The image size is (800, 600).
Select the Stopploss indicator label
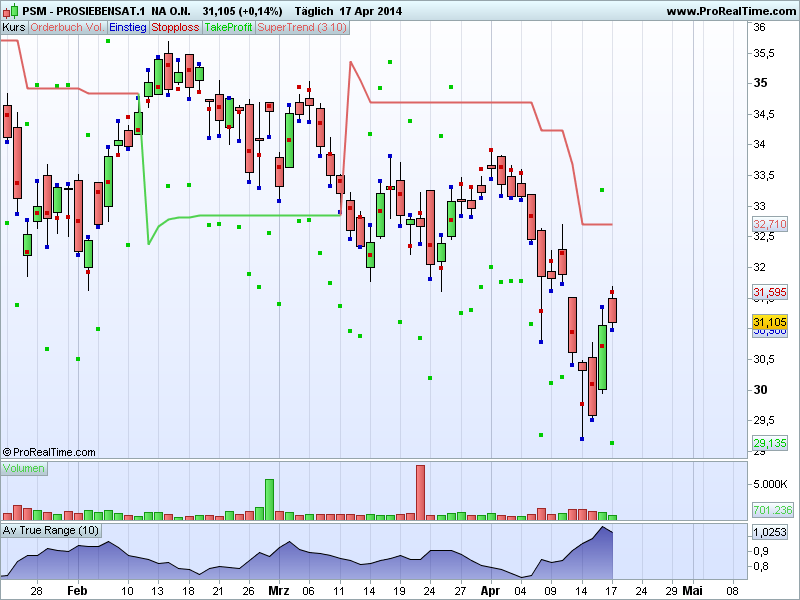(175, 28)
